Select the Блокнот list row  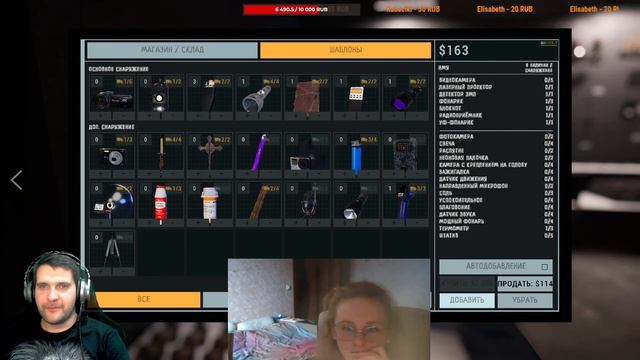tap(496, 108)
